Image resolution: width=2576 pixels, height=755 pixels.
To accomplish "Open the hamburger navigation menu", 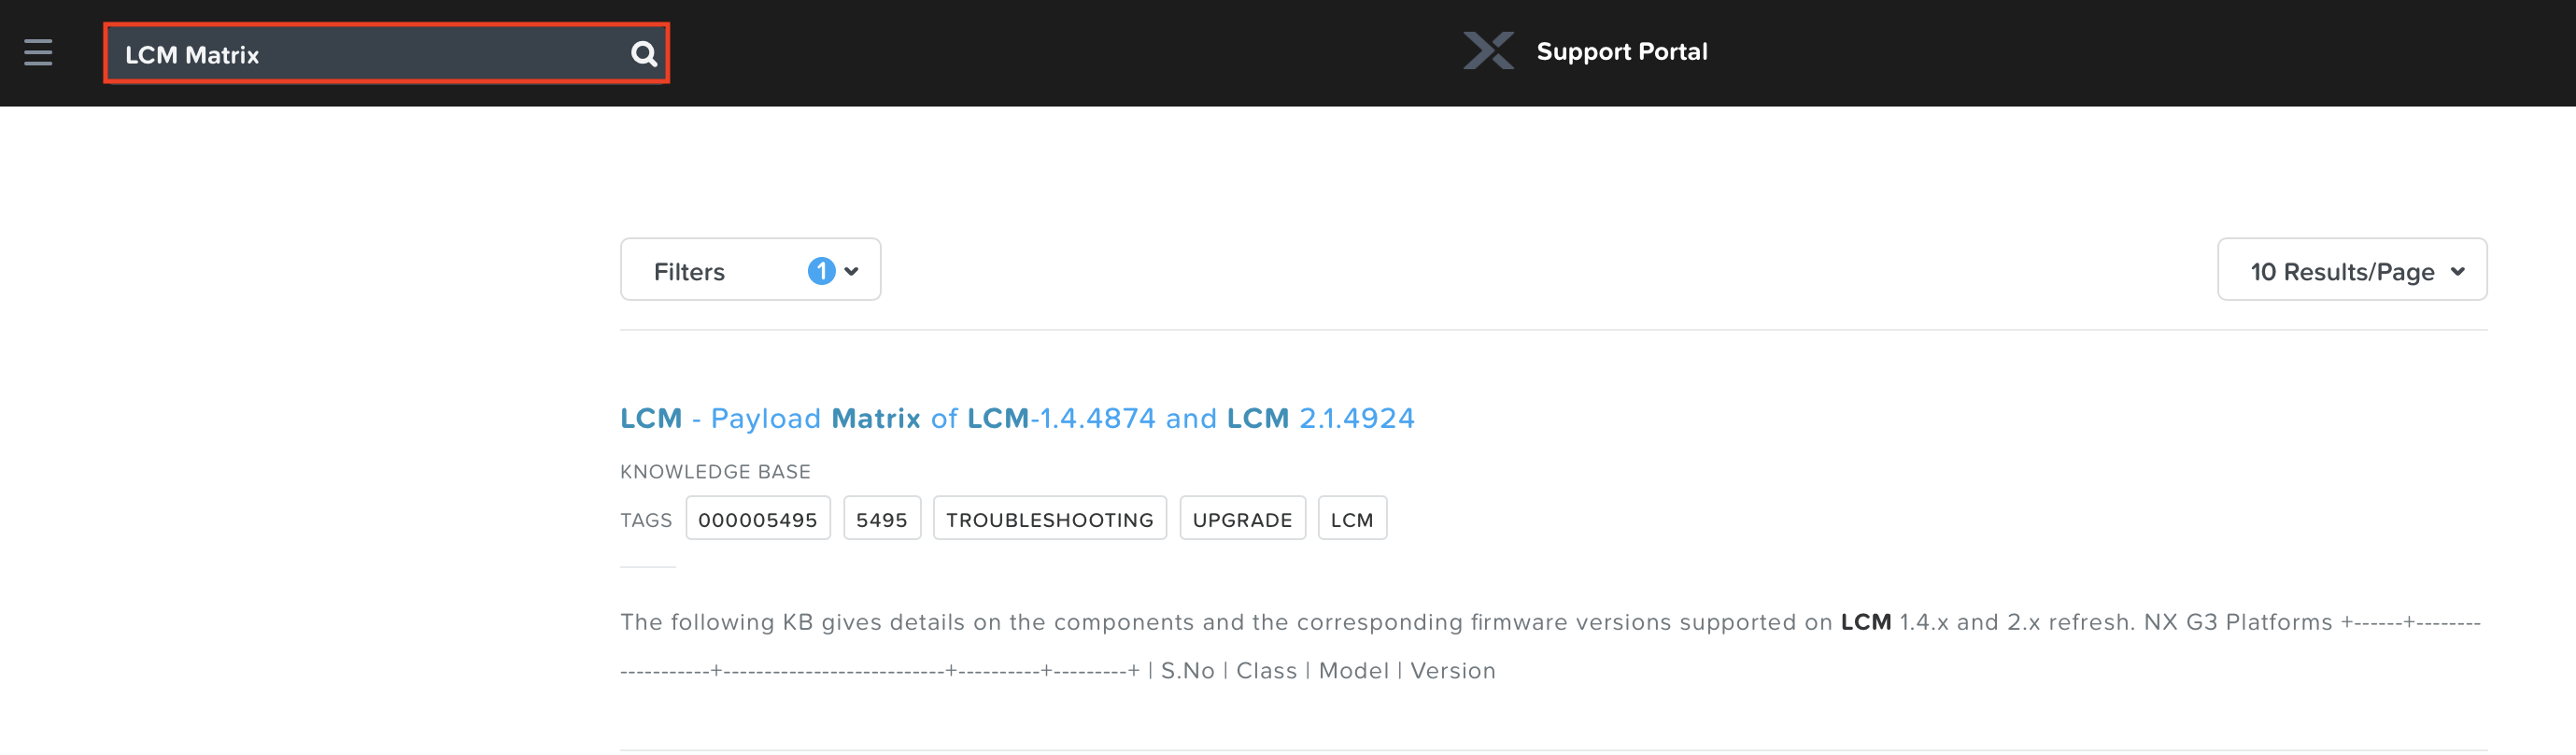I will [38, 52].
